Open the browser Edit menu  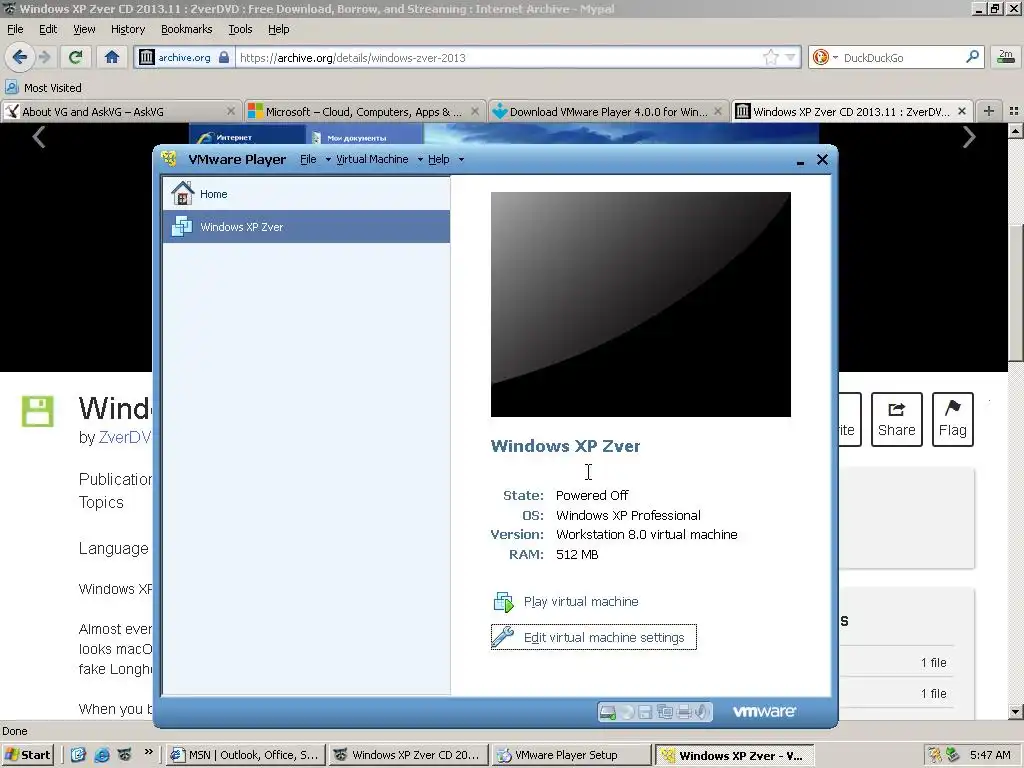pos(48,29)
